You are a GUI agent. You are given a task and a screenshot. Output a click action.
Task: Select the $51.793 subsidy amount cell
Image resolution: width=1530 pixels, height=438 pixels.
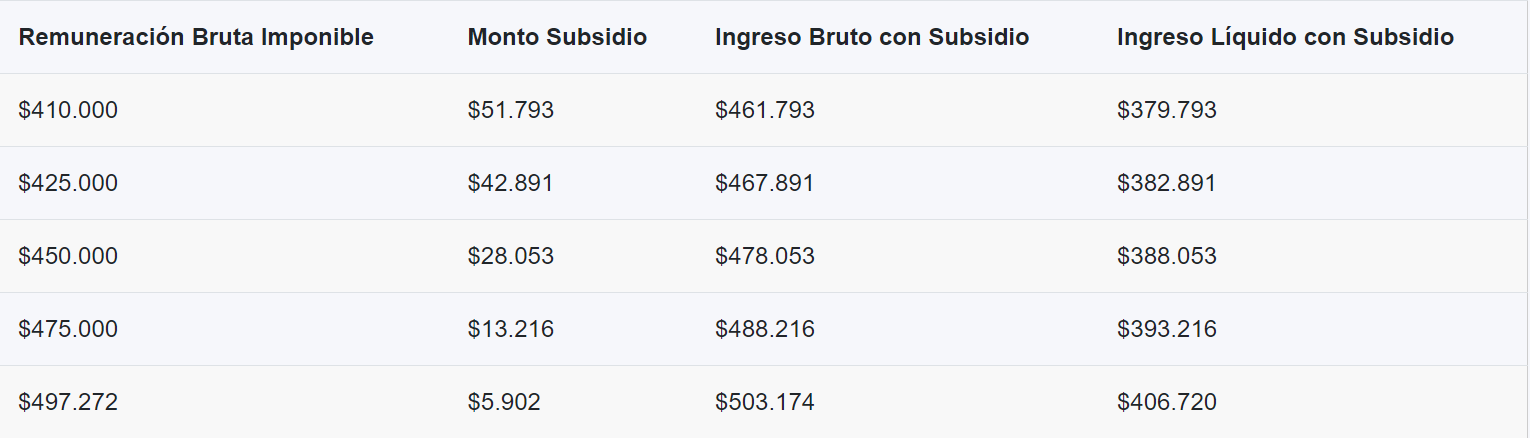click(511, 110)
